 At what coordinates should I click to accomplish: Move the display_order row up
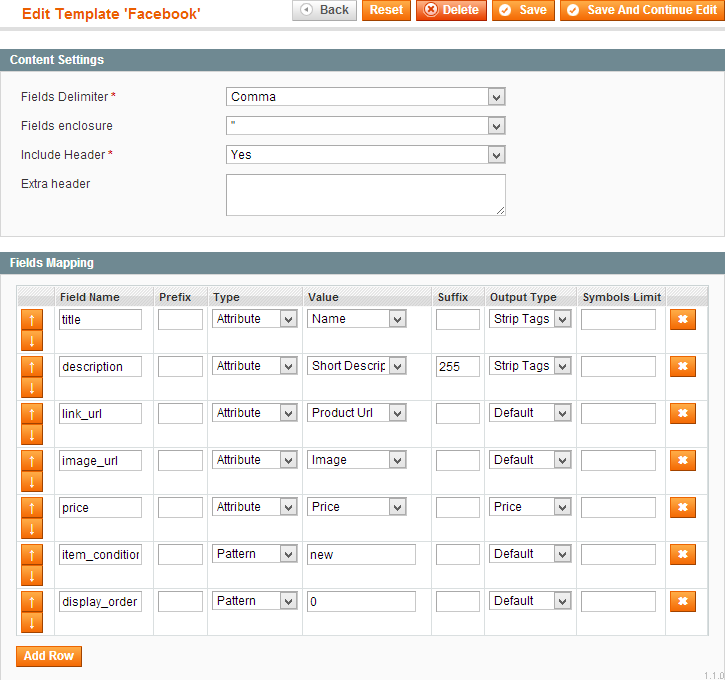pyautogui.click(x=32, y=602)
